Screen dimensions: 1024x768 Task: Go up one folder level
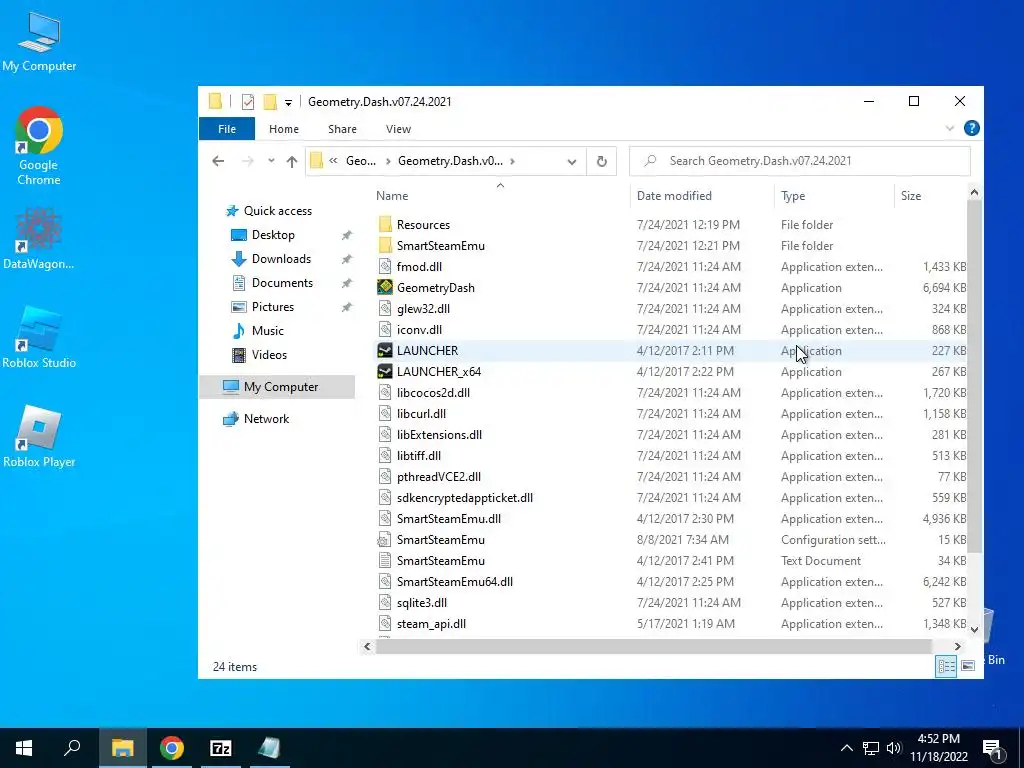[x=292, y=161]
